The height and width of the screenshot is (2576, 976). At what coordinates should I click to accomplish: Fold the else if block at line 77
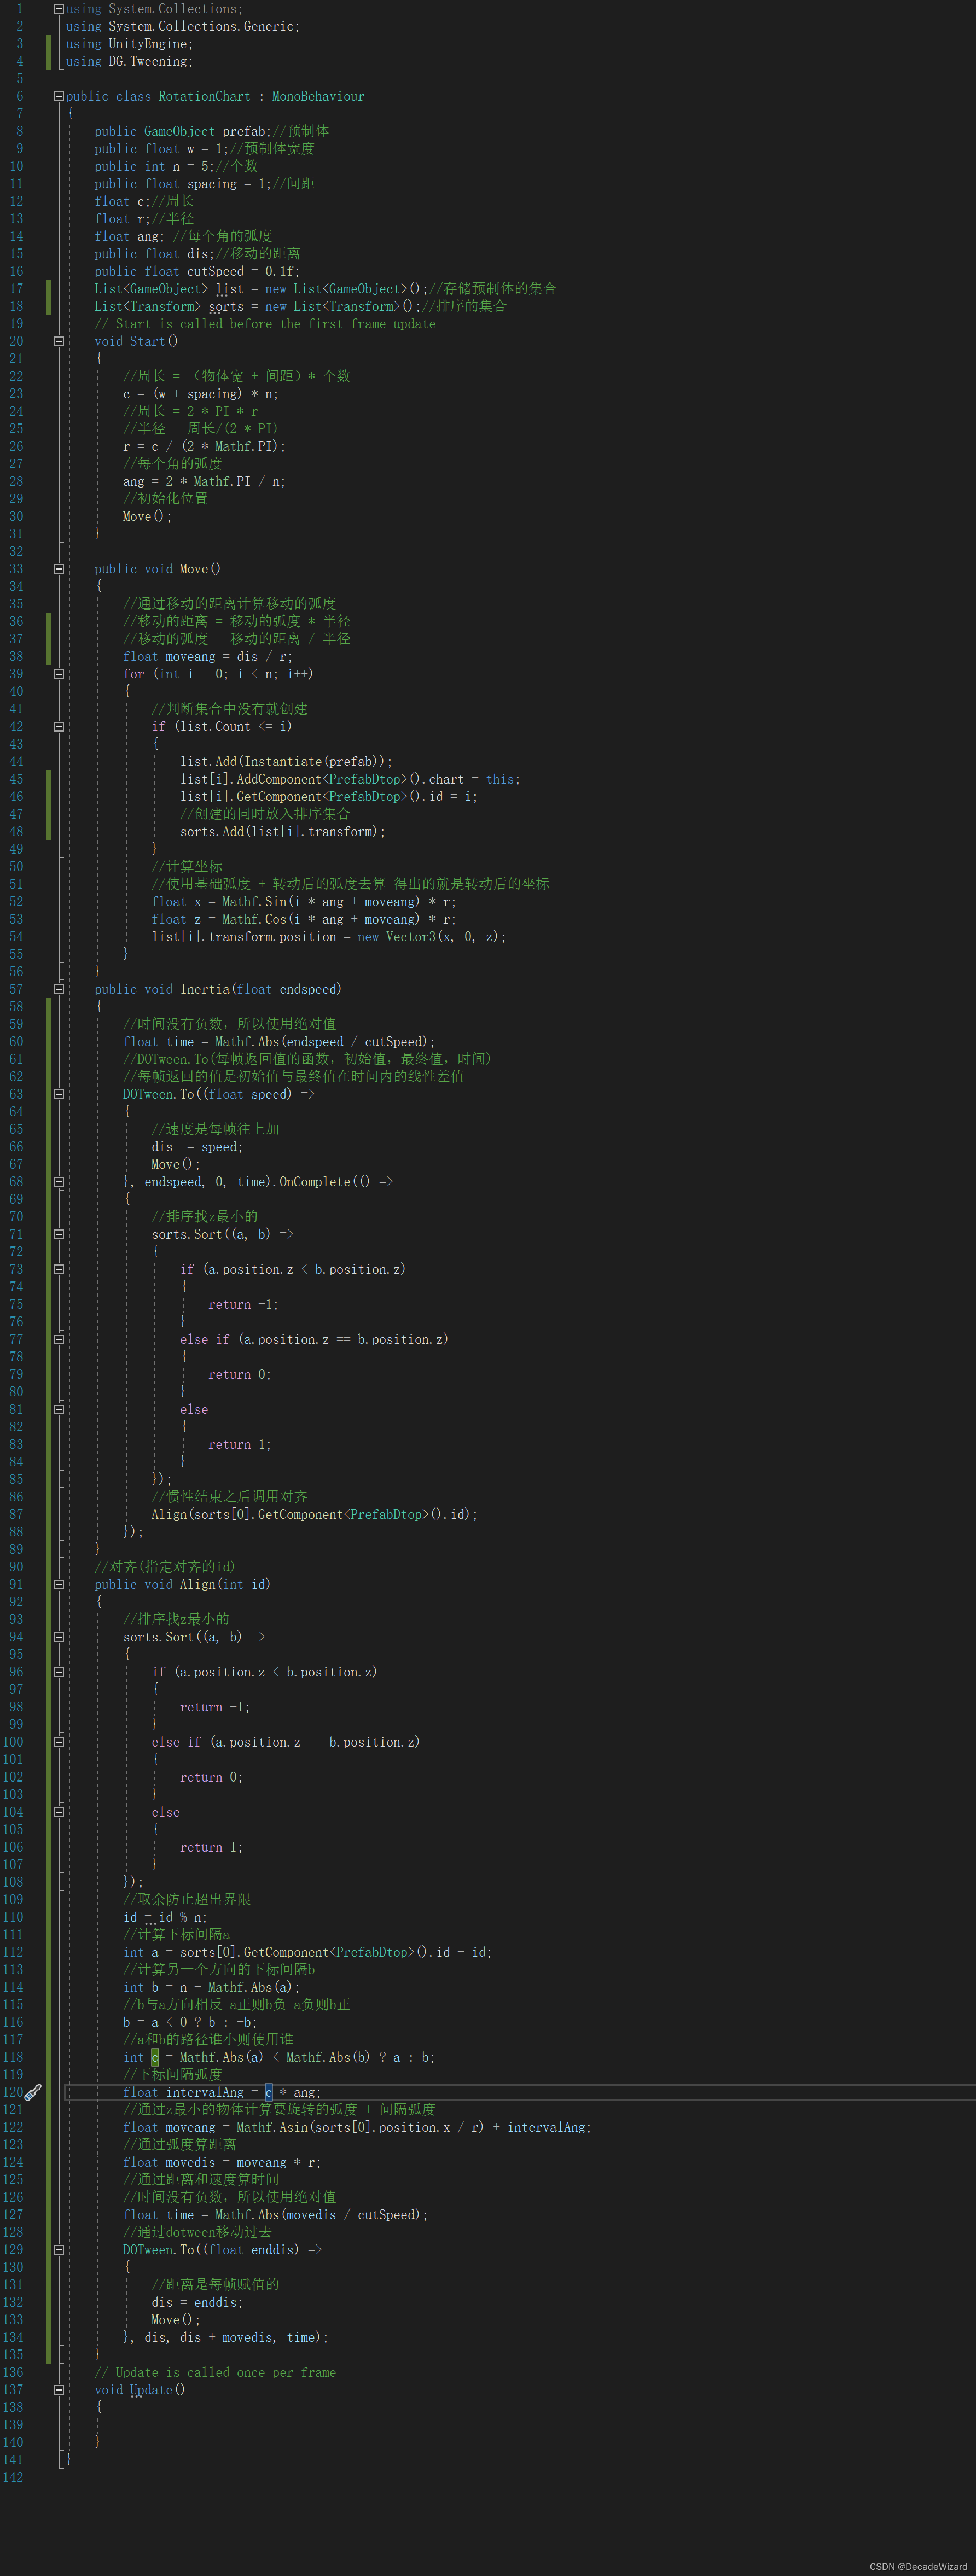point(59,1339)
